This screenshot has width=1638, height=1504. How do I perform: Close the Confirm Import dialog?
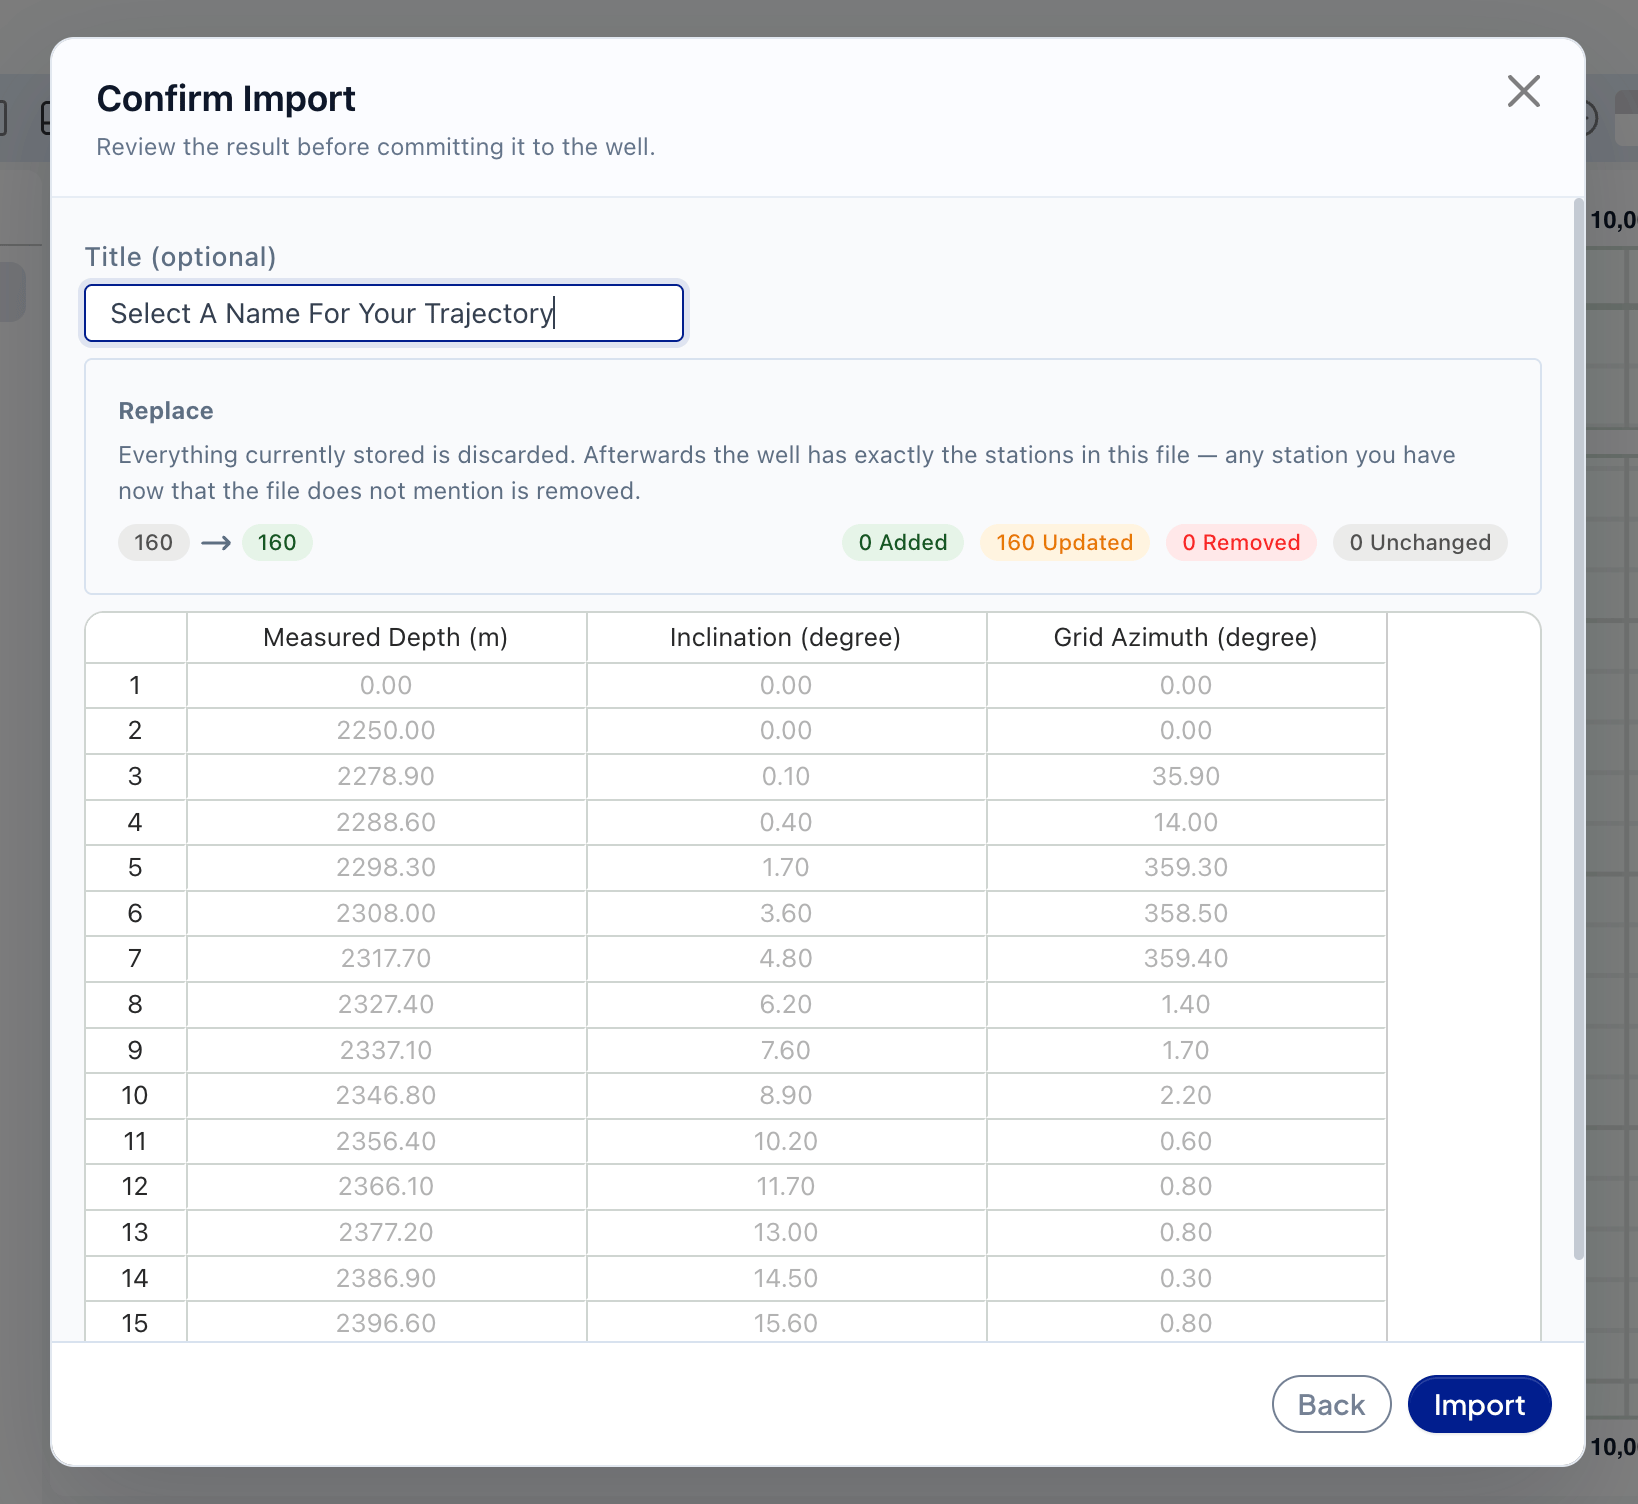point(1523,91)
